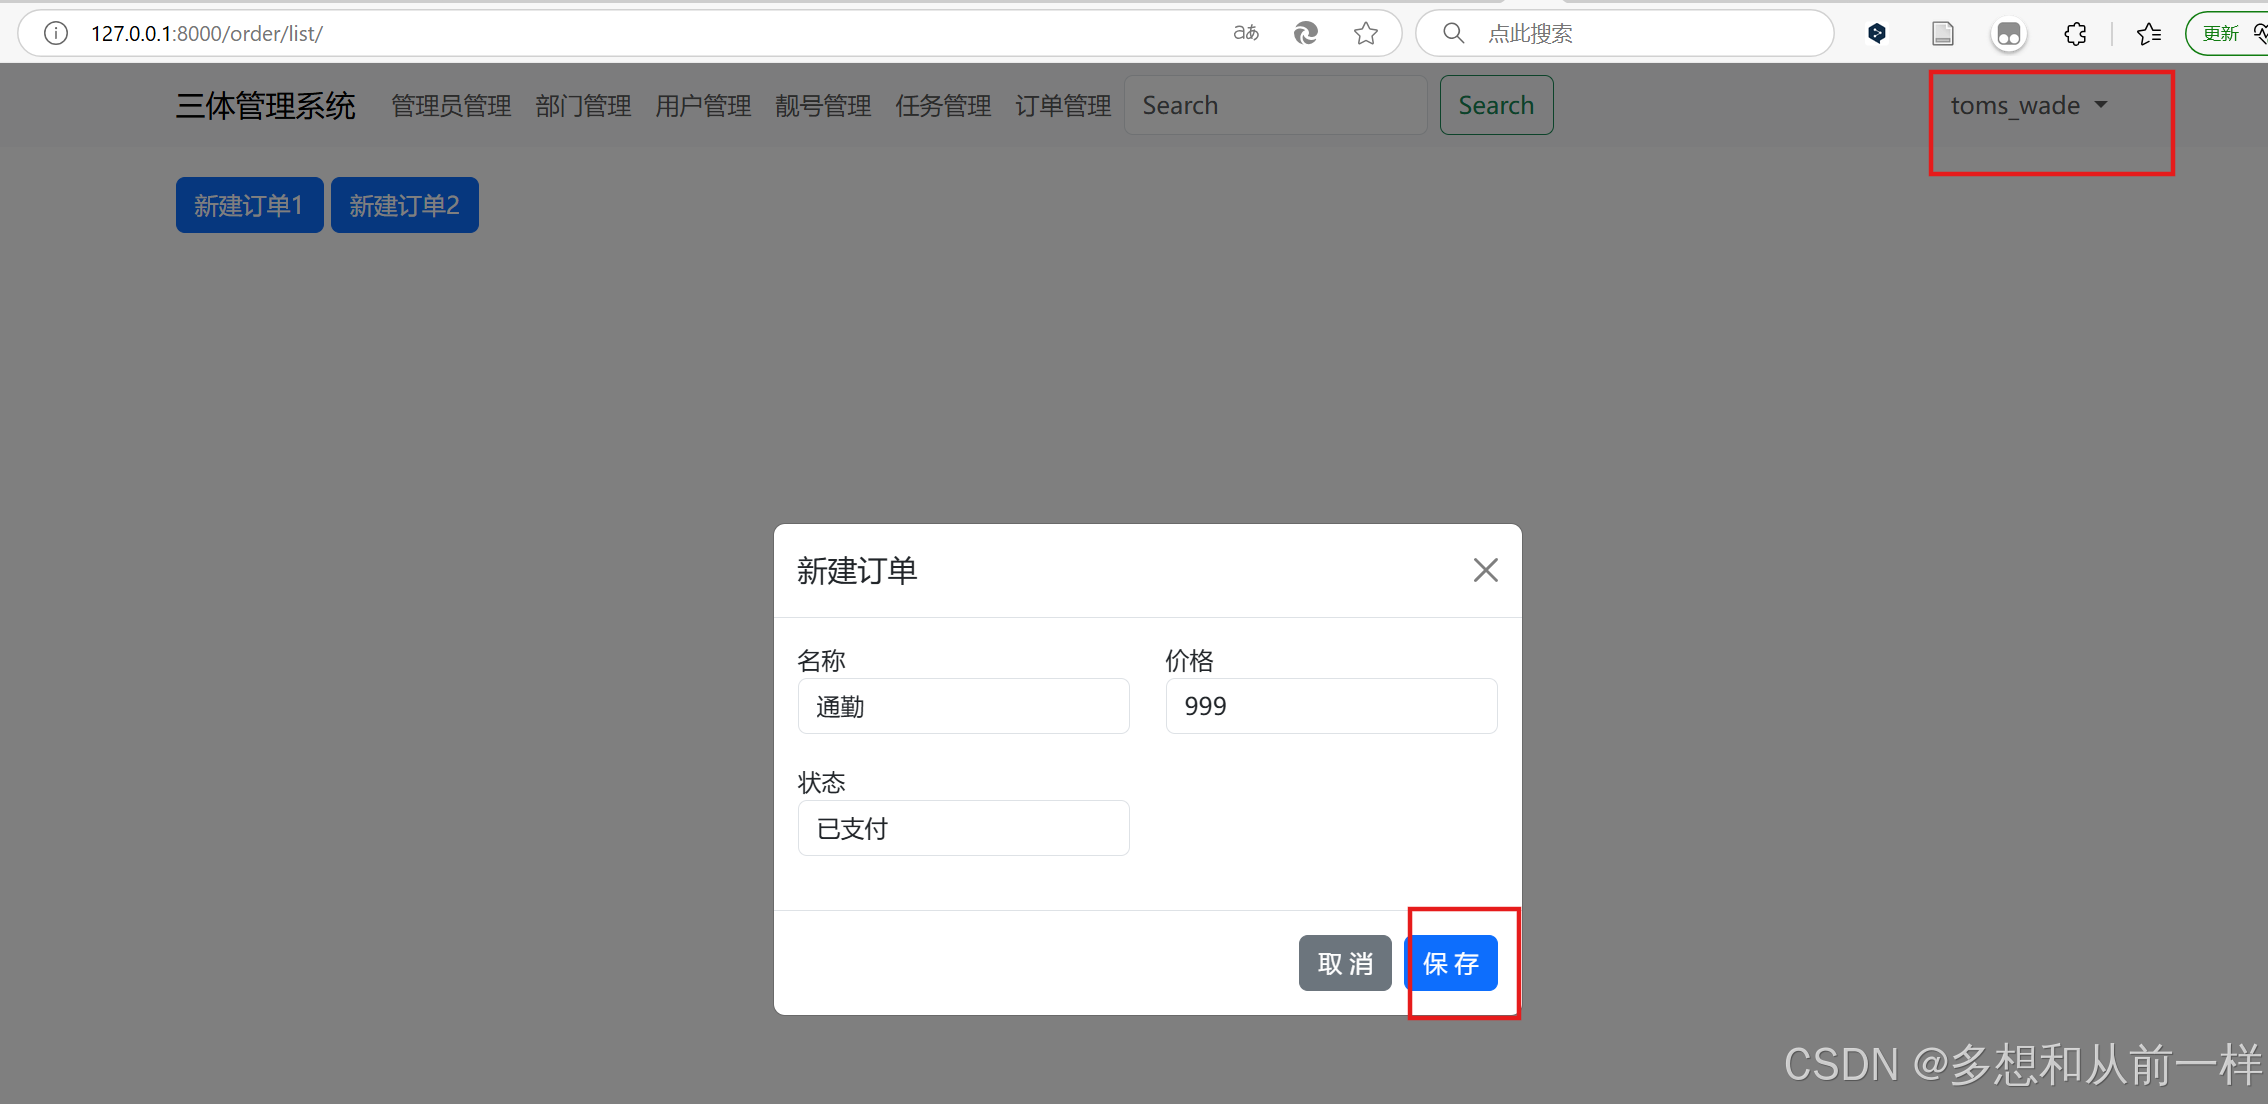Open 靓号管理 in the navigation

coord(823,105)
